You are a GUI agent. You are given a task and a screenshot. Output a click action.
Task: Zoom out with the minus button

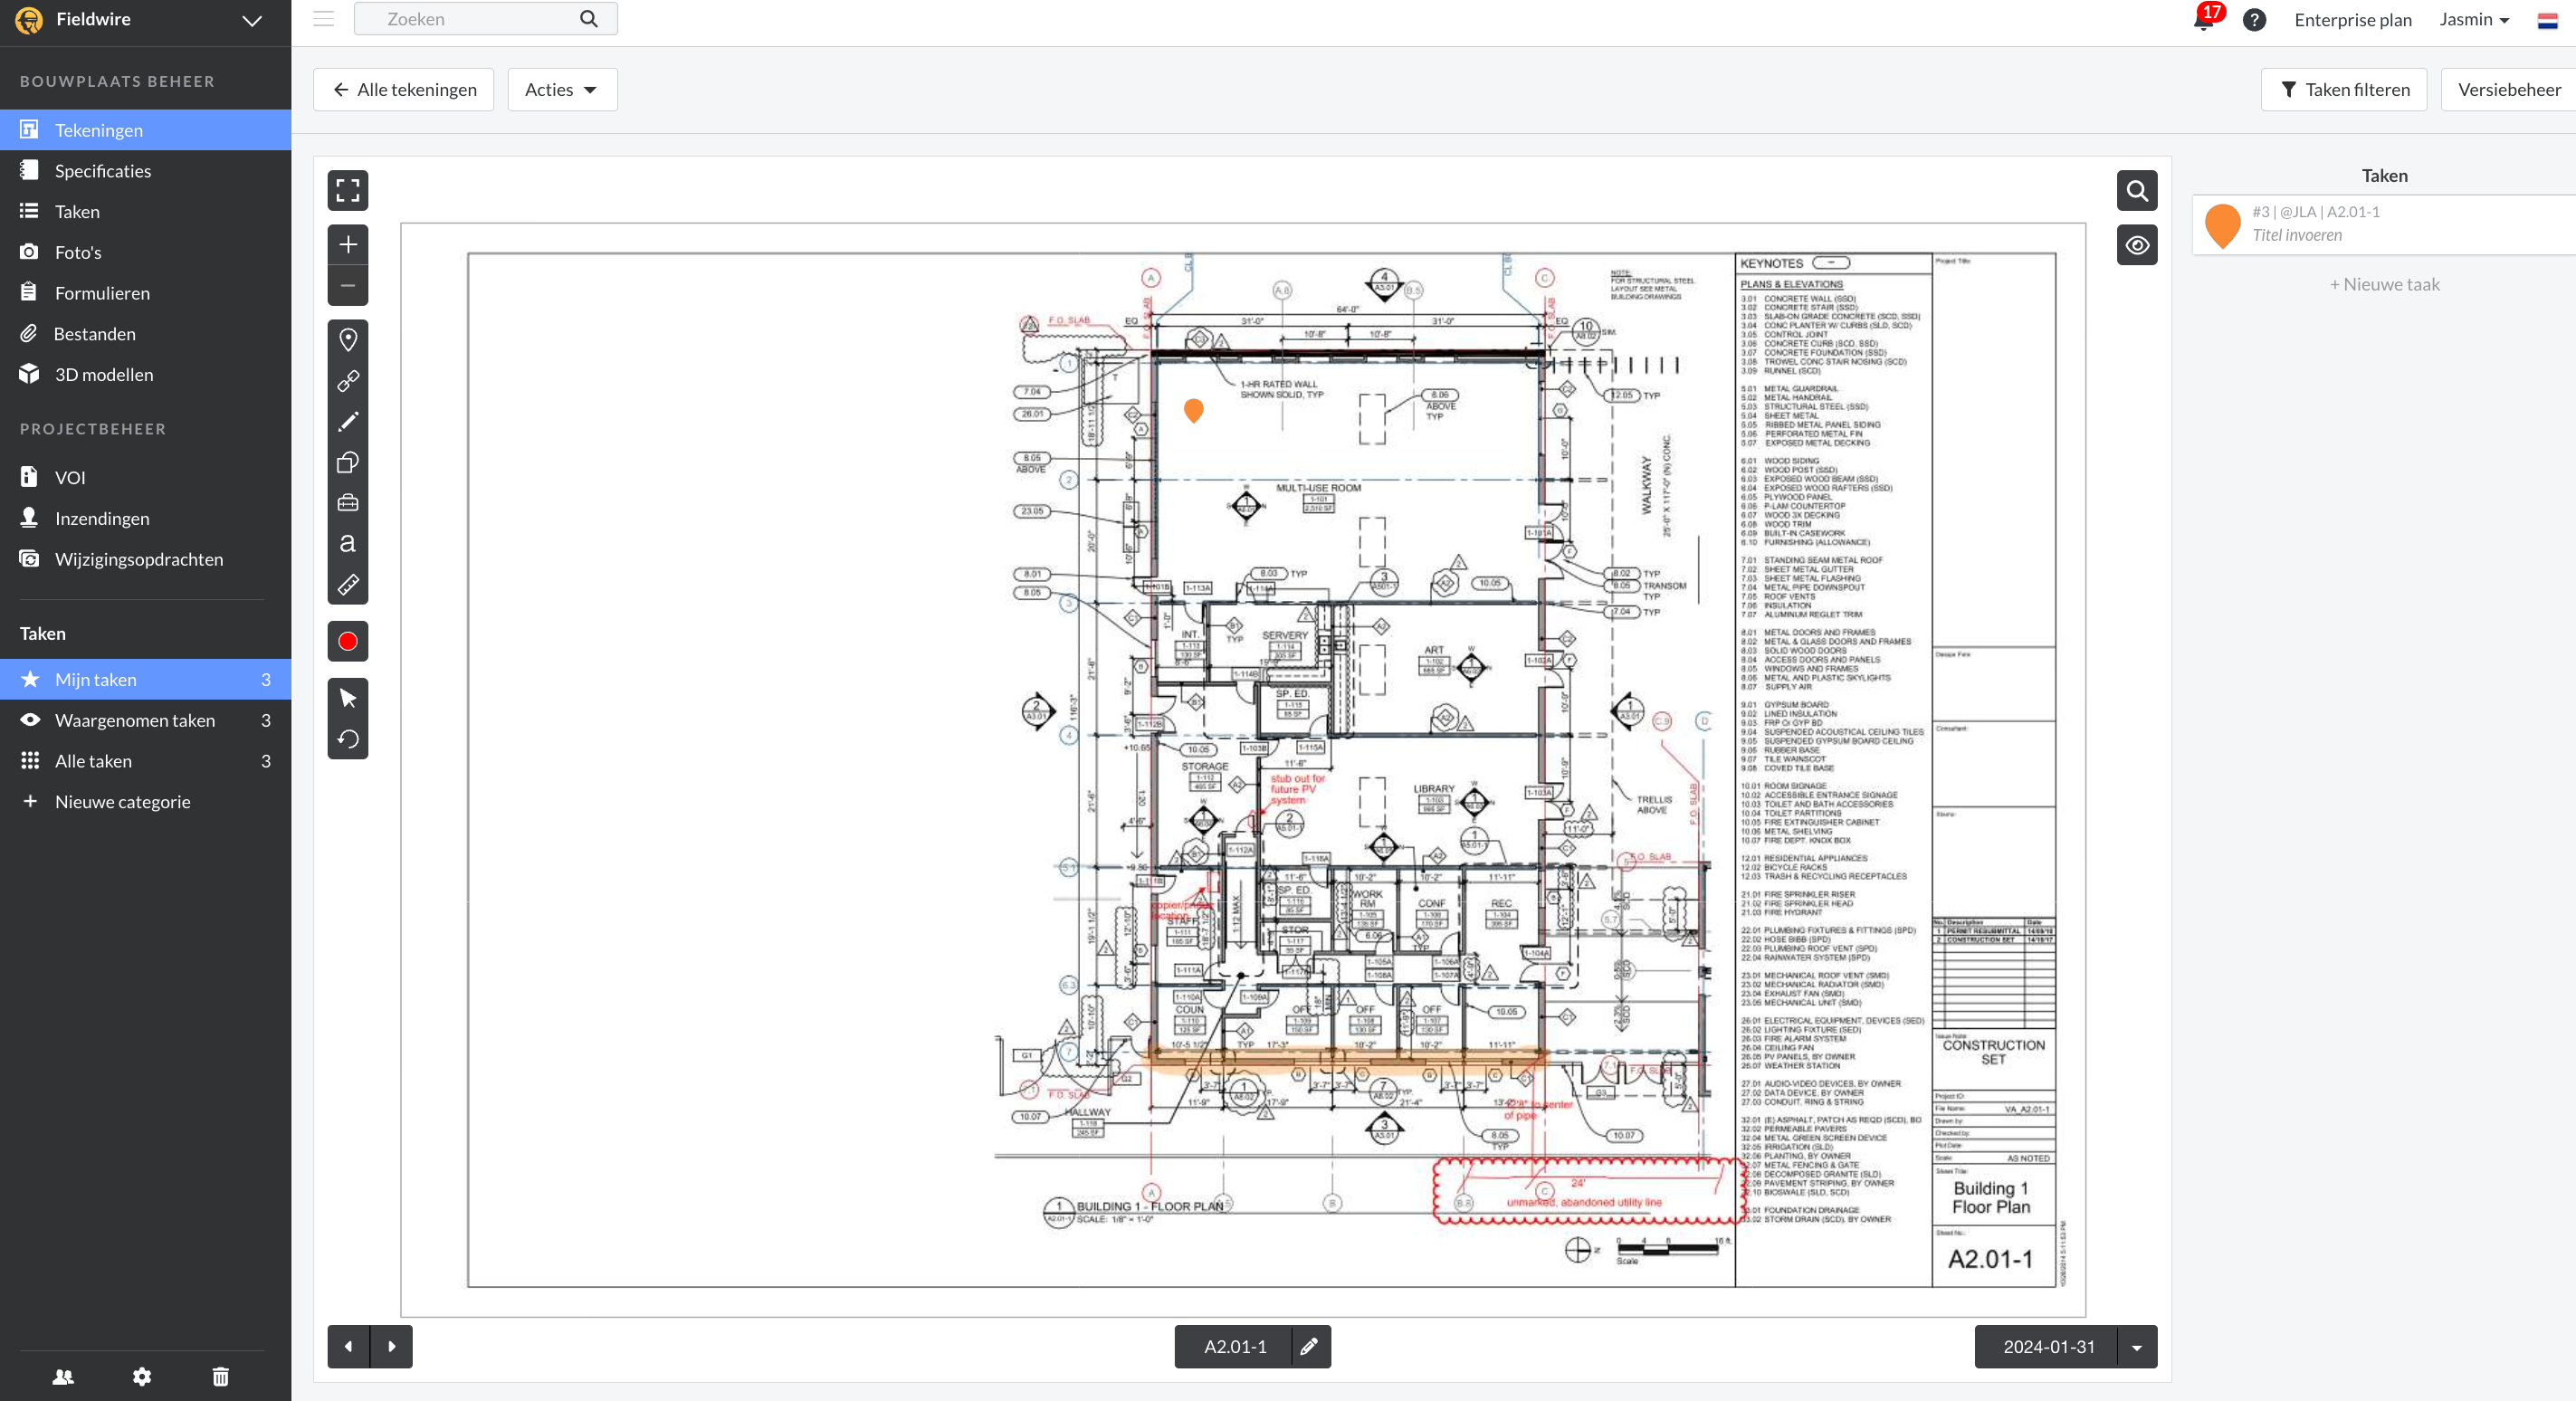point(347,286)
